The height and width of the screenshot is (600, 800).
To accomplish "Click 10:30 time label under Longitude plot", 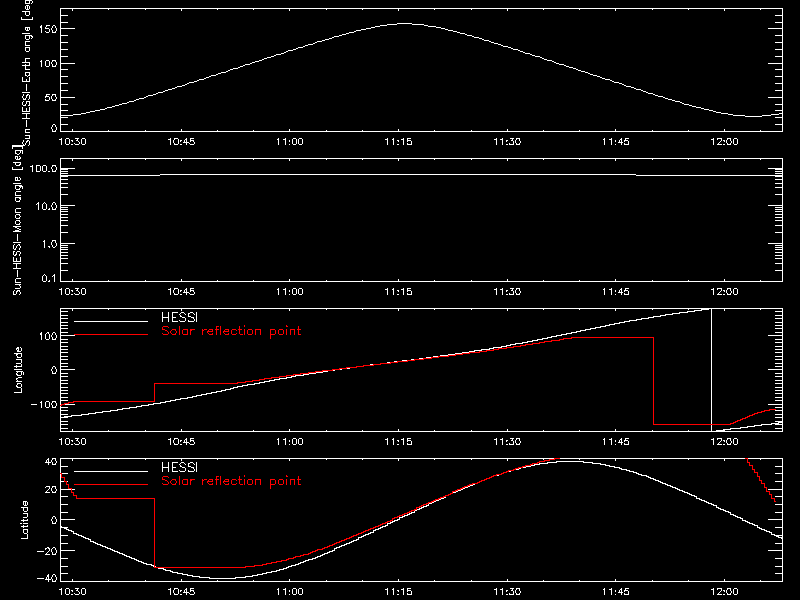I will [x=72, y=442].
